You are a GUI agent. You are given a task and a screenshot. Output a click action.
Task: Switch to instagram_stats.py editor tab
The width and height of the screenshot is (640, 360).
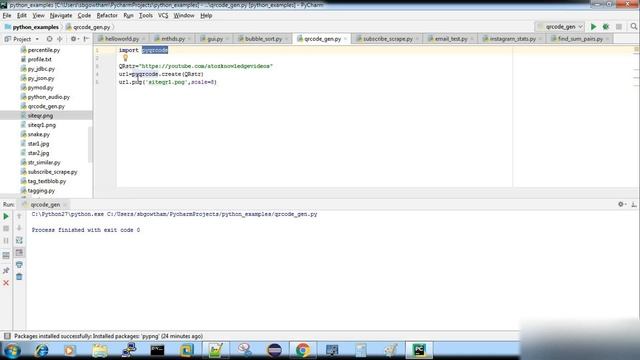(x=512, y=39)
